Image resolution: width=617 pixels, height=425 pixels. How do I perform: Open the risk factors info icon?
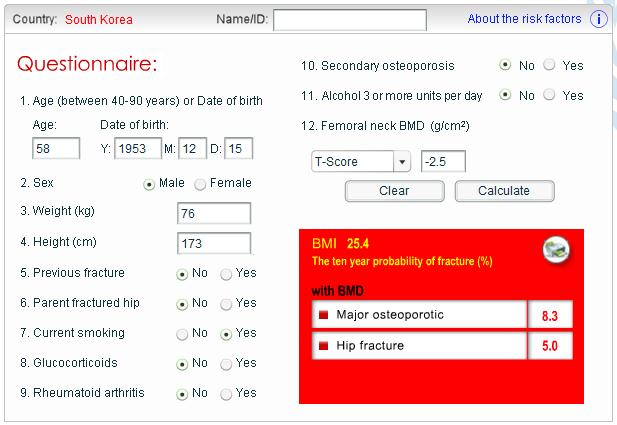tap(599, 19)
